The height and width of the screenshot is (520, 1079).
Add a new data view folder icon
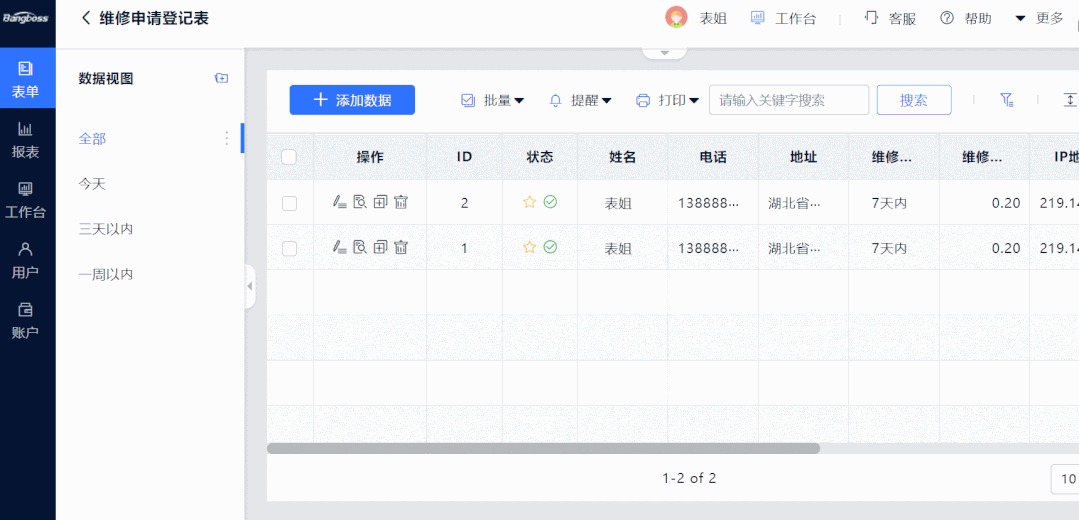(221, 79)
